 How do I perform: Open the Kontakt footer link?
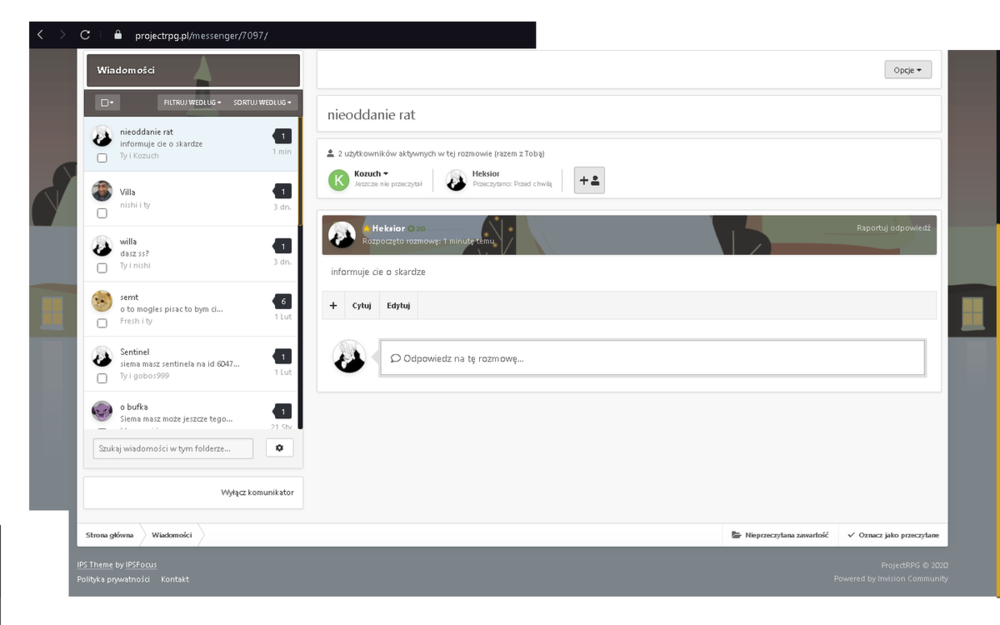tap(175, 579)
